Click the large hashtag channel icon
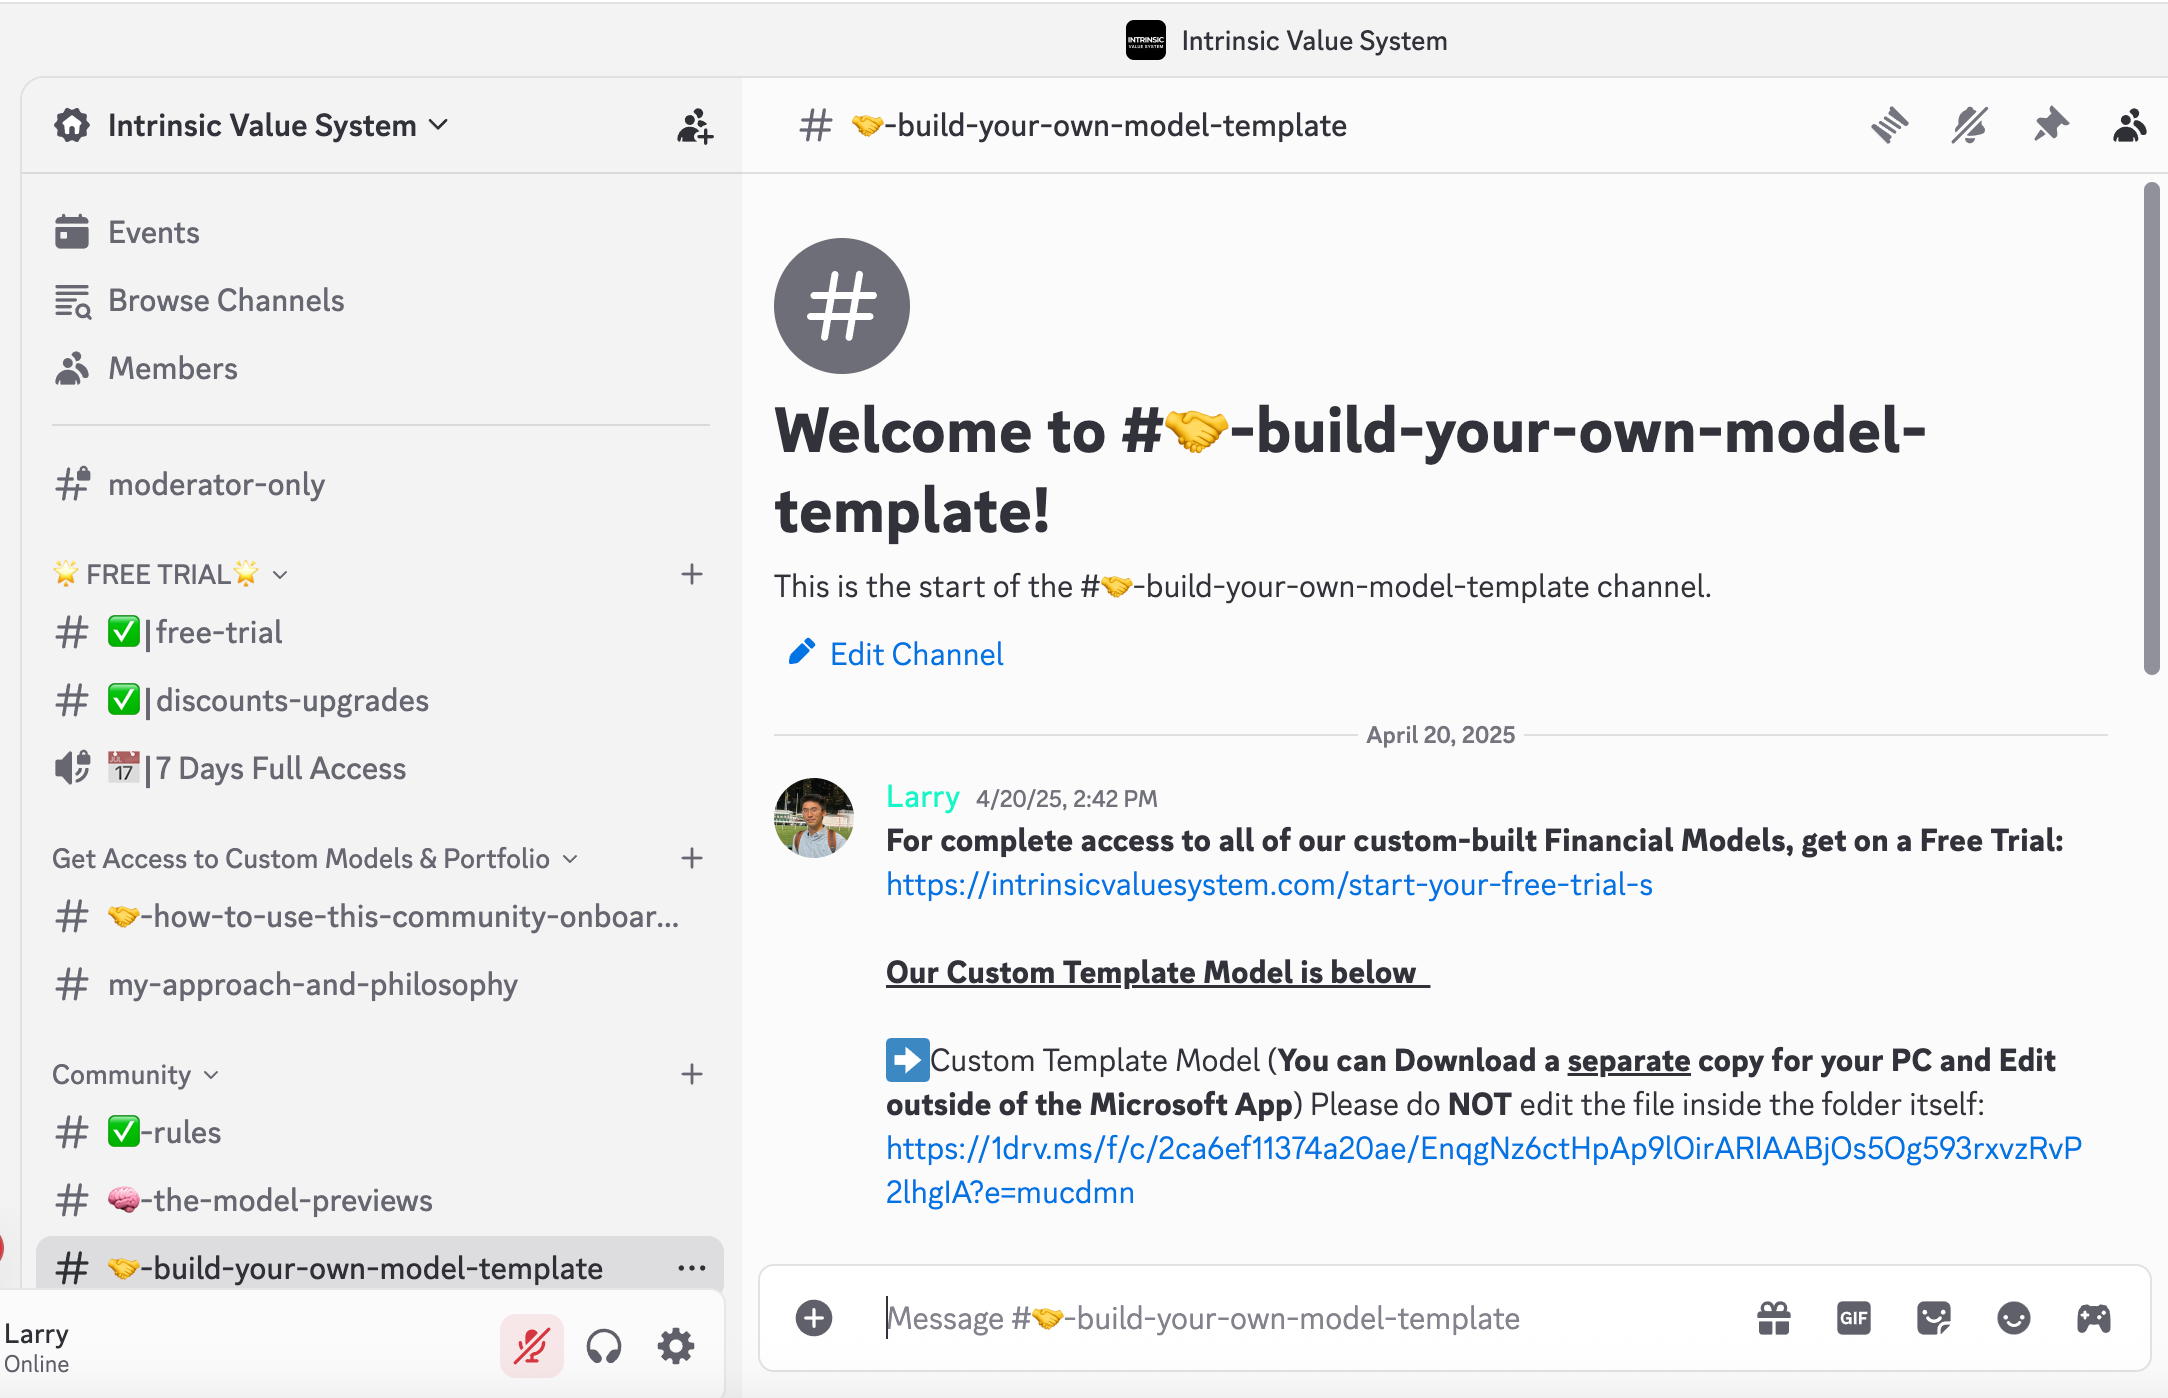The image size is (2168, 1398). click(842, 306)
